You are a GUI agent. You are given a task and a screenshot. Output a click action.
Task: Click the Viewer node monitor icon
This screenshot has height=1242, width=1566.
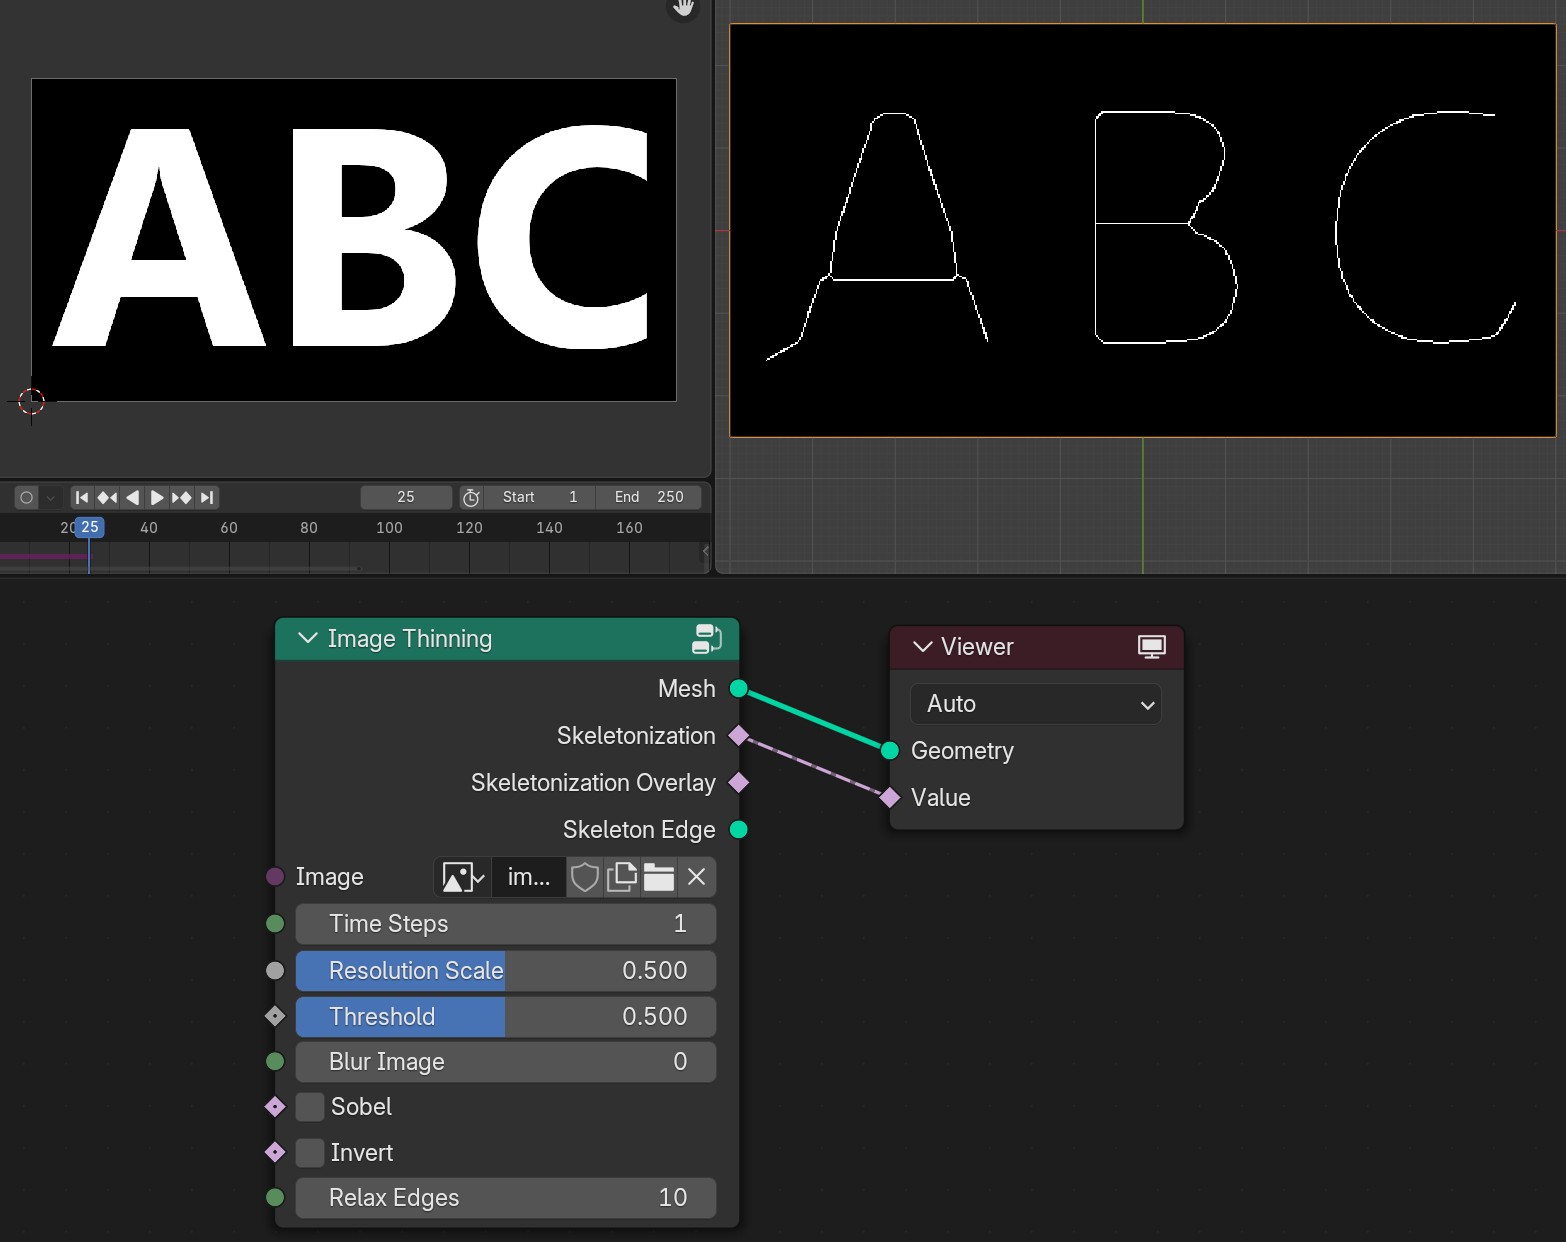(1152, 647)
